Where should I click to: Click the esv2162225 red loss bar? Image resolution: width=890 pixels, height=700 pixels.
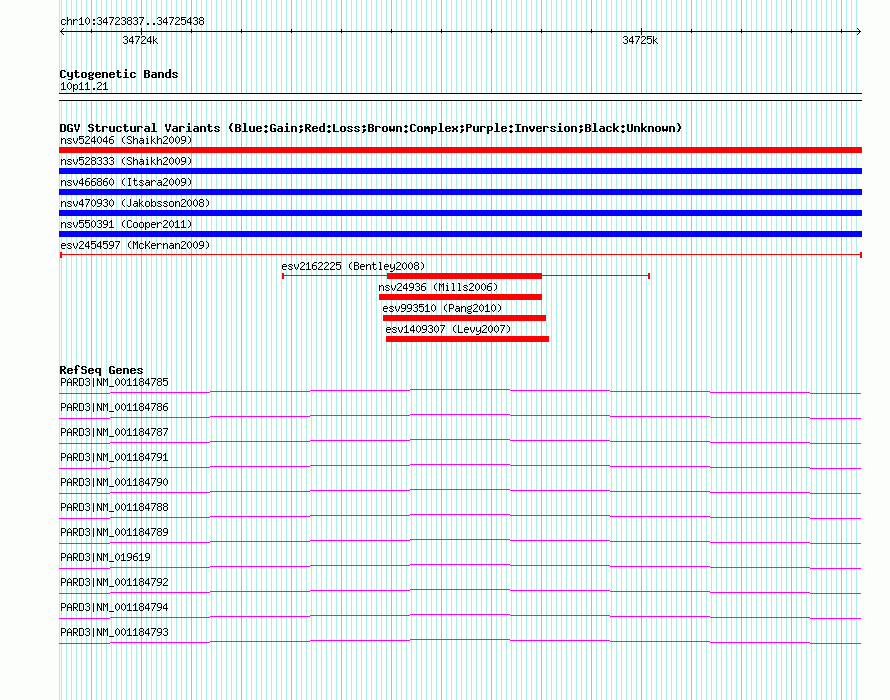[x=464, y=276]
